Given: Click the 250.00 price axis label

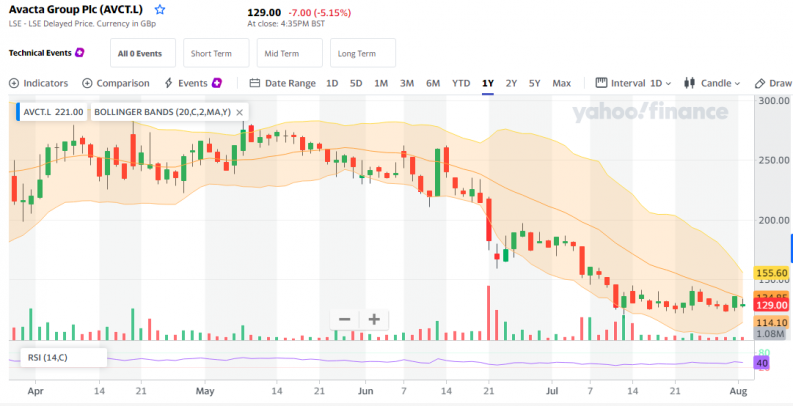Looking at the screenshot, I should pos(774,160).
